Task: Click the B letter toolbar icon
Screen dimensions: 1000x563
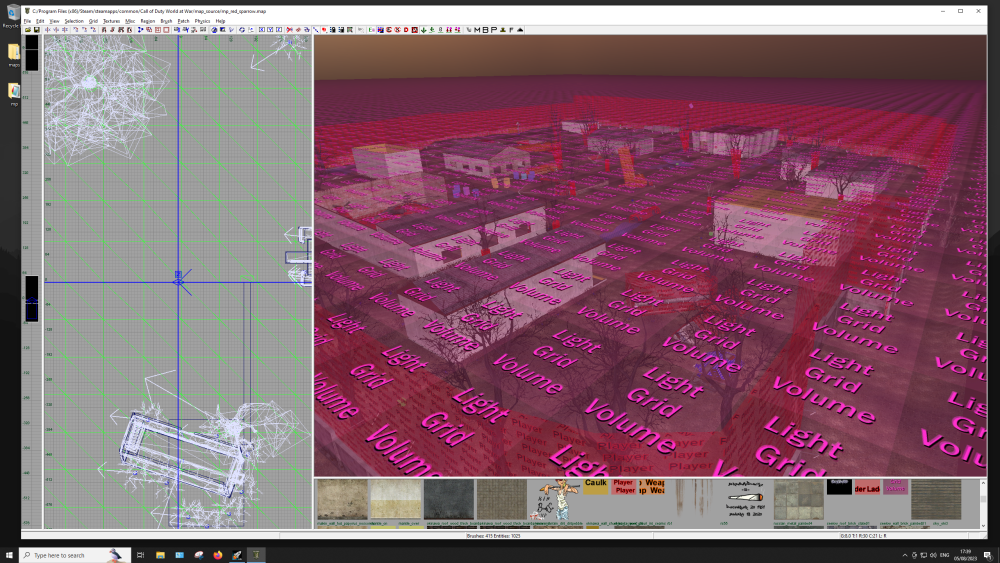Action: click(485, 29)
